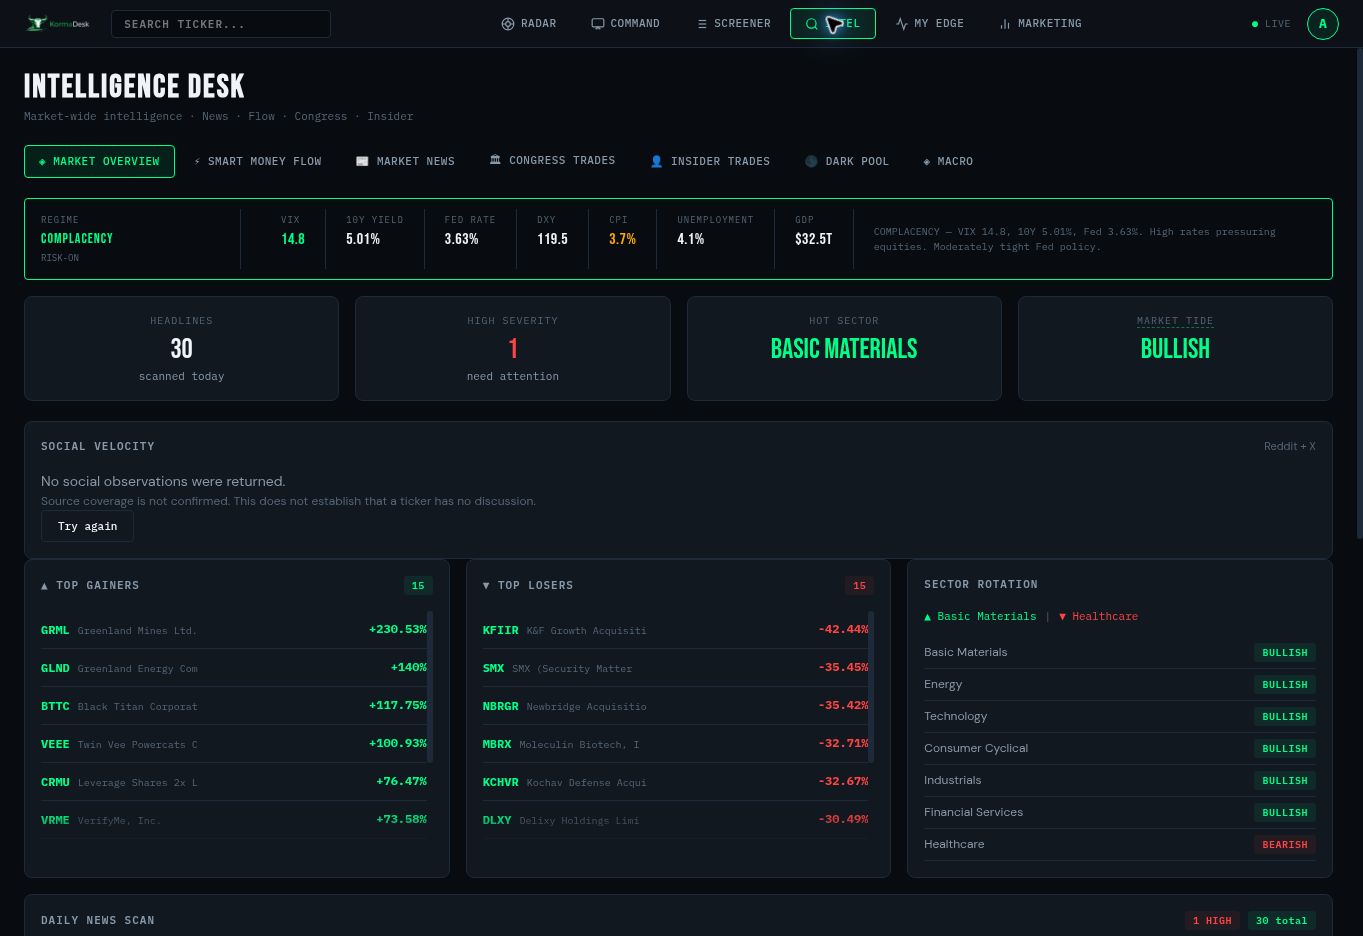Click the Hot Sector Basic Materials card
Viewport: 1363px width, 936px height.
tap(844, 349)
